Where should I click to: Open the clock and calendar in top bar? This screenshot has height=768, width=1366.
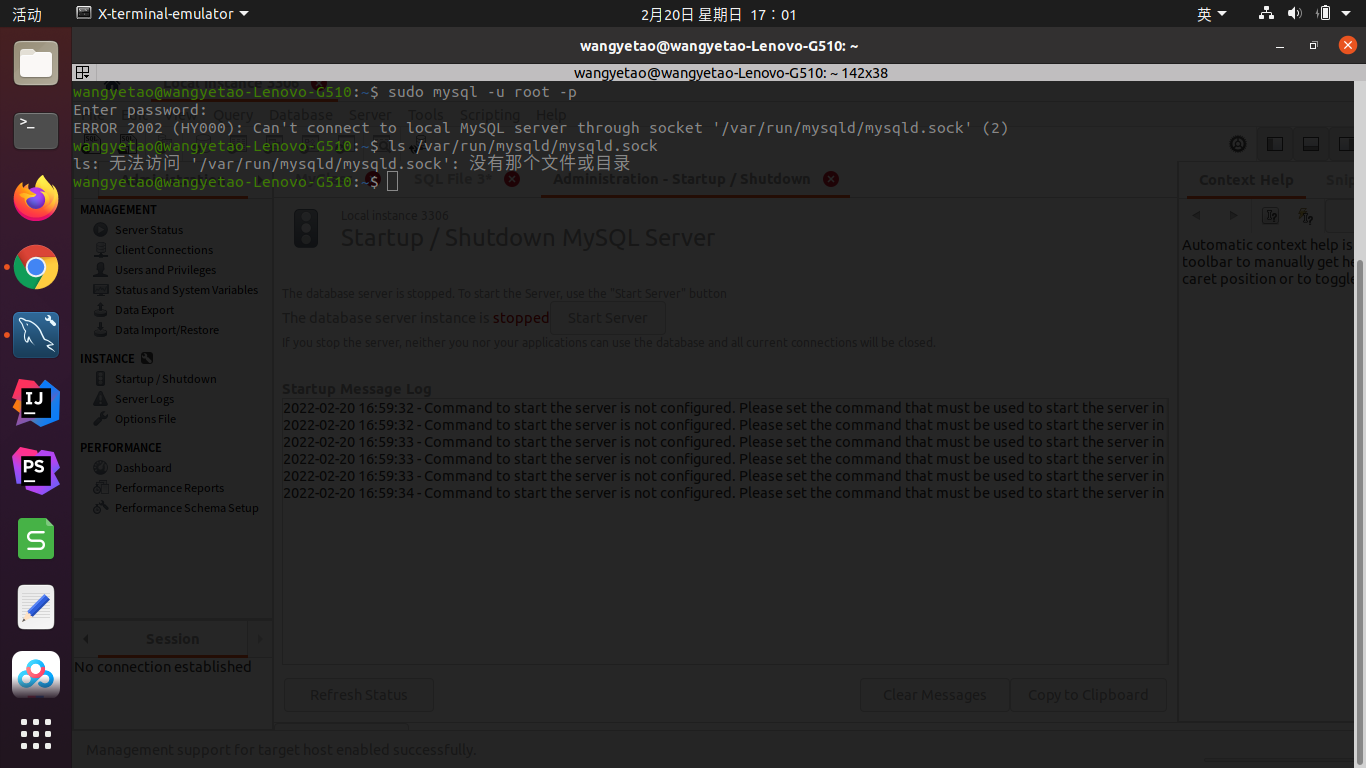(x=718, y=14)
